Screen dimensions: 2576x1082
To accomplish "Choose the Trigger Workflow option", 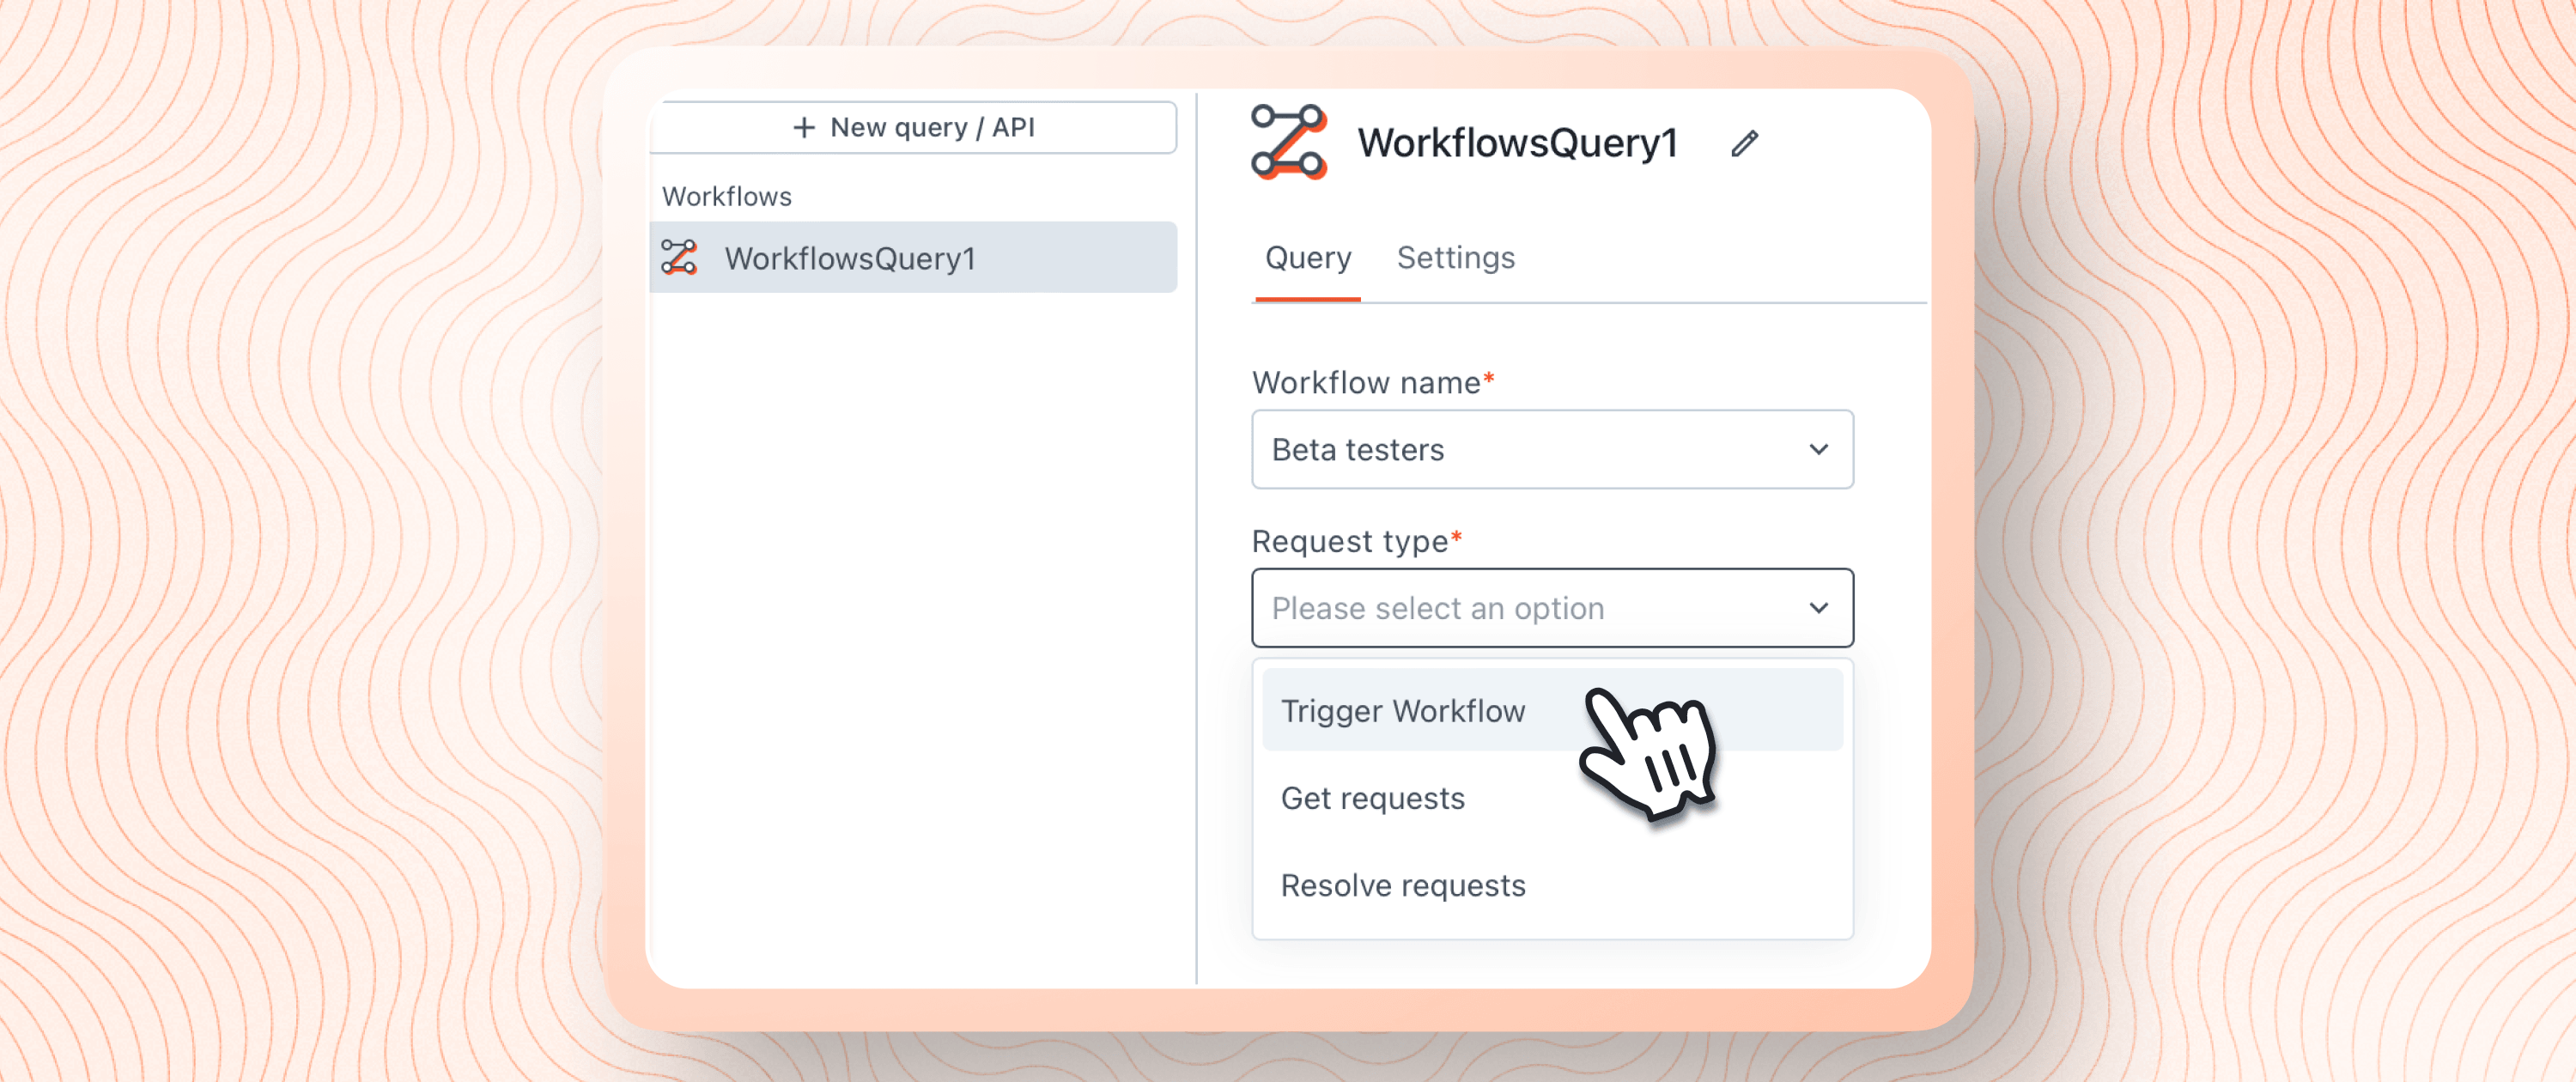I will pos(1402,711).
